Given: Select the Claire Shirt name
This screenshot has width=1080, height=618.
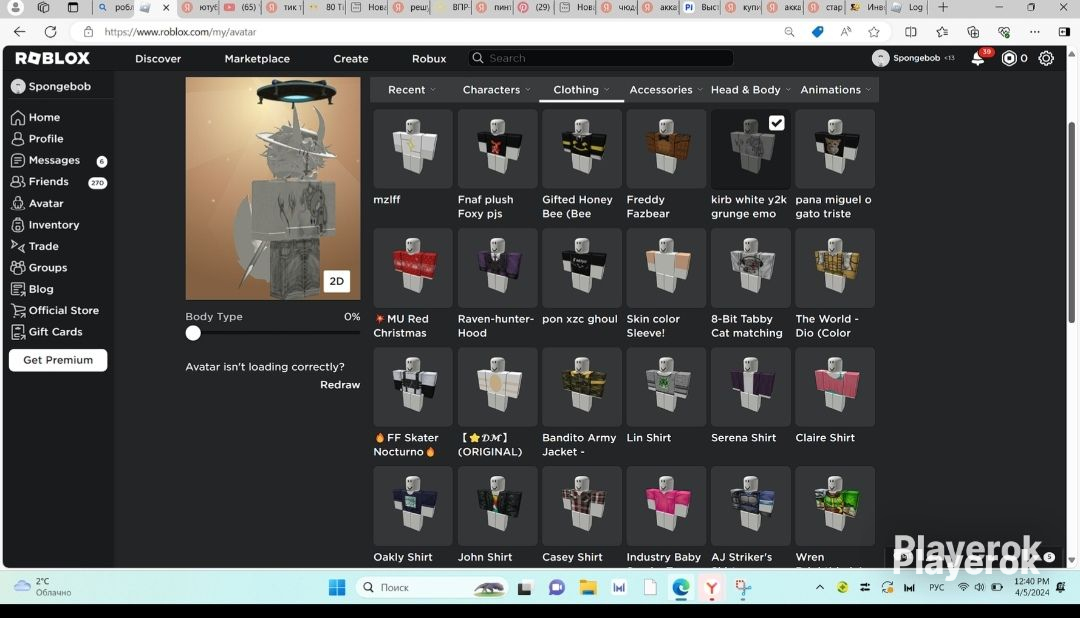Looking at the screenshot, I should click(x=824, y=437).
